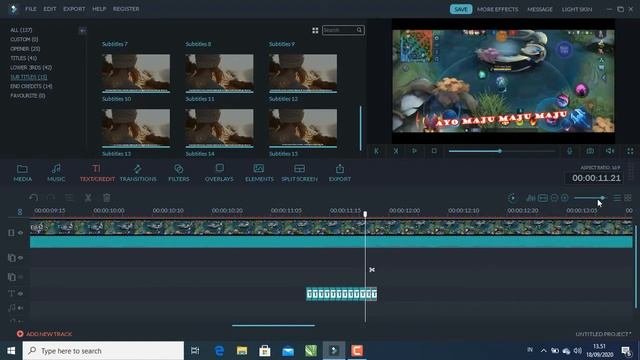Open the FILE menu
This screenshot has width=640, height=360.
click(31, 9)
